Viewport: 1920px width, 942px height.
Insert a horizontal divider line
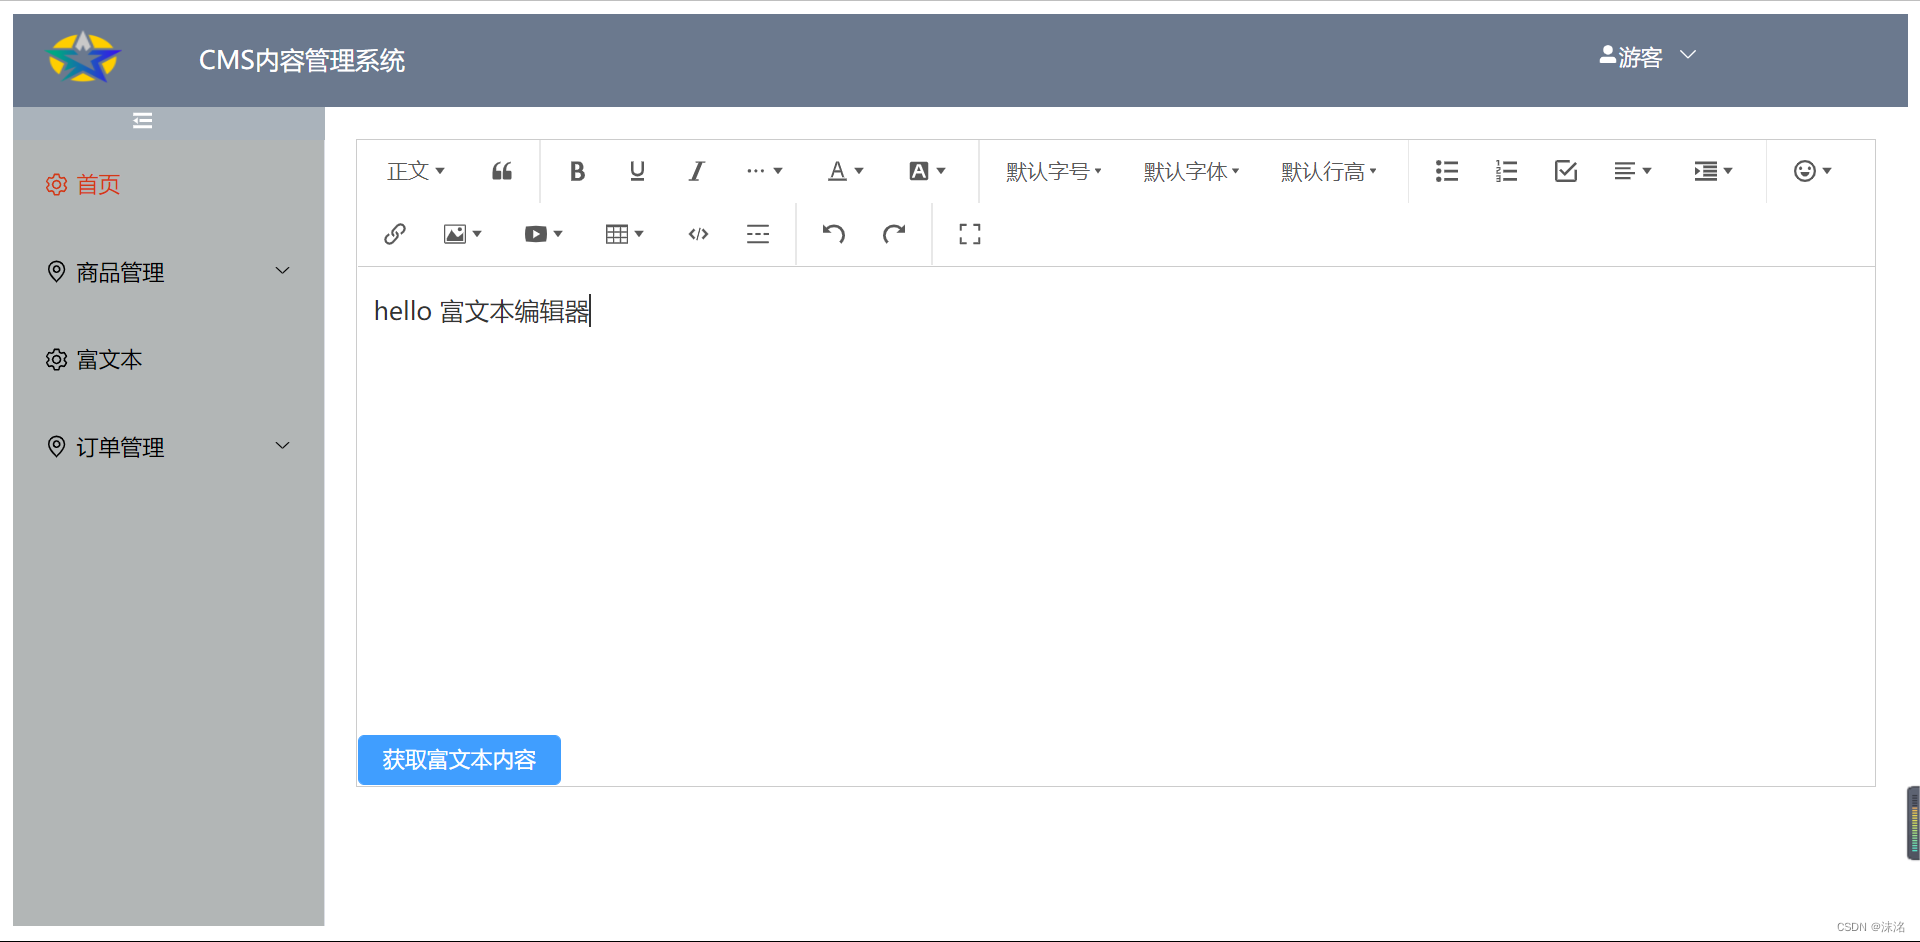[x=758, y=233]
